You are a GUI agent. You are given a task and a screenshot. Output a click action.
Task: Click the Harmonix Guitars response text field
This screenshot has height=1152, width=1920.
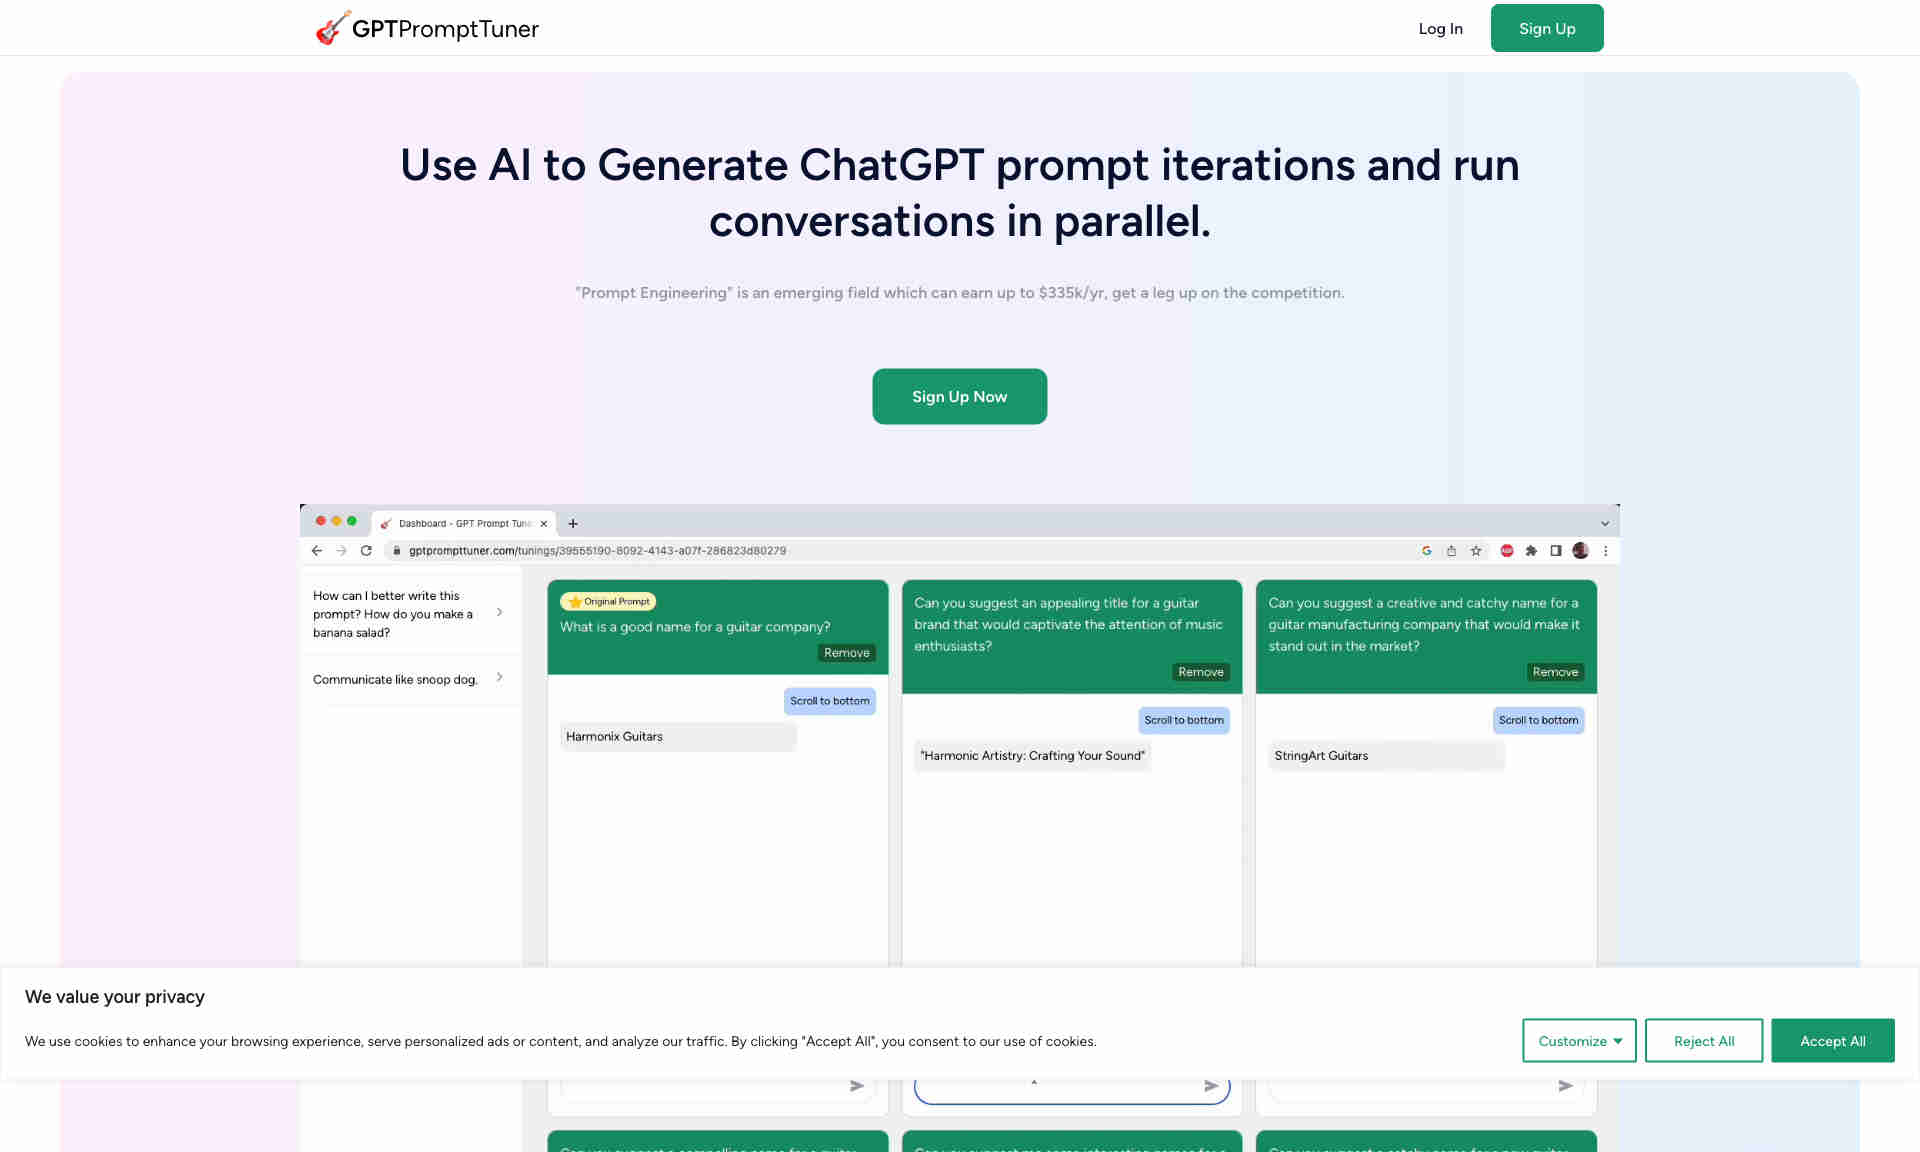(677, 735)
